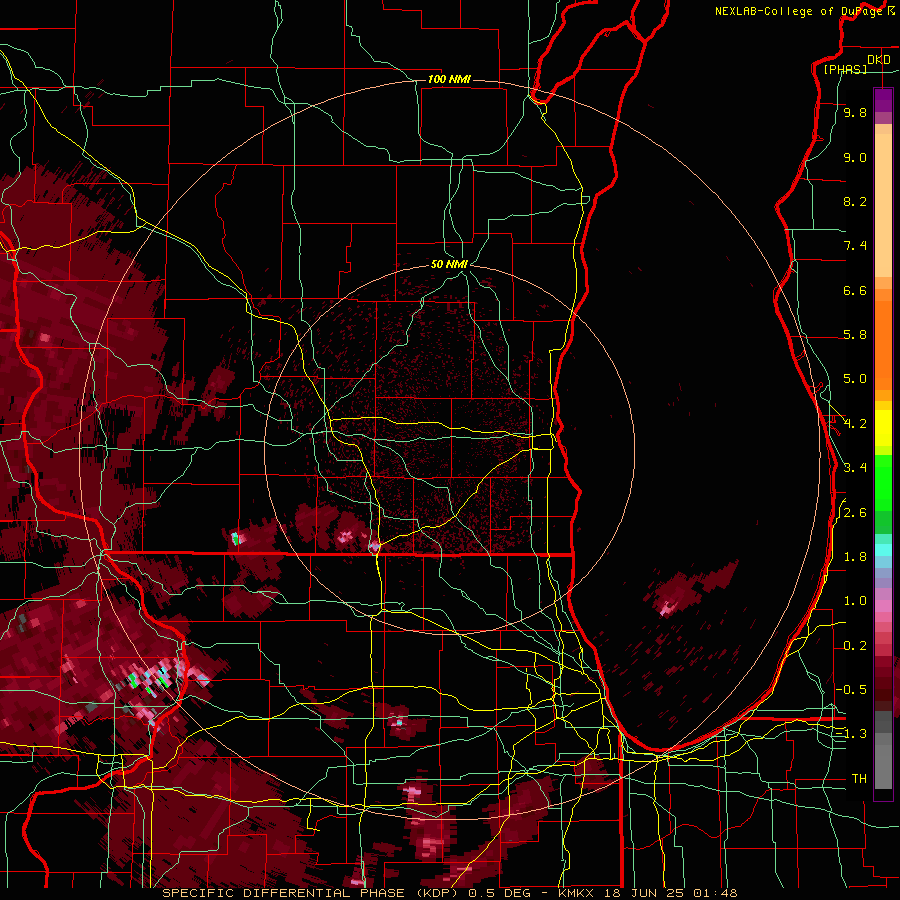This screenshot has height=900, width=900.
Task: Pick the pink band of the color bar
Action: coord(883,606)
